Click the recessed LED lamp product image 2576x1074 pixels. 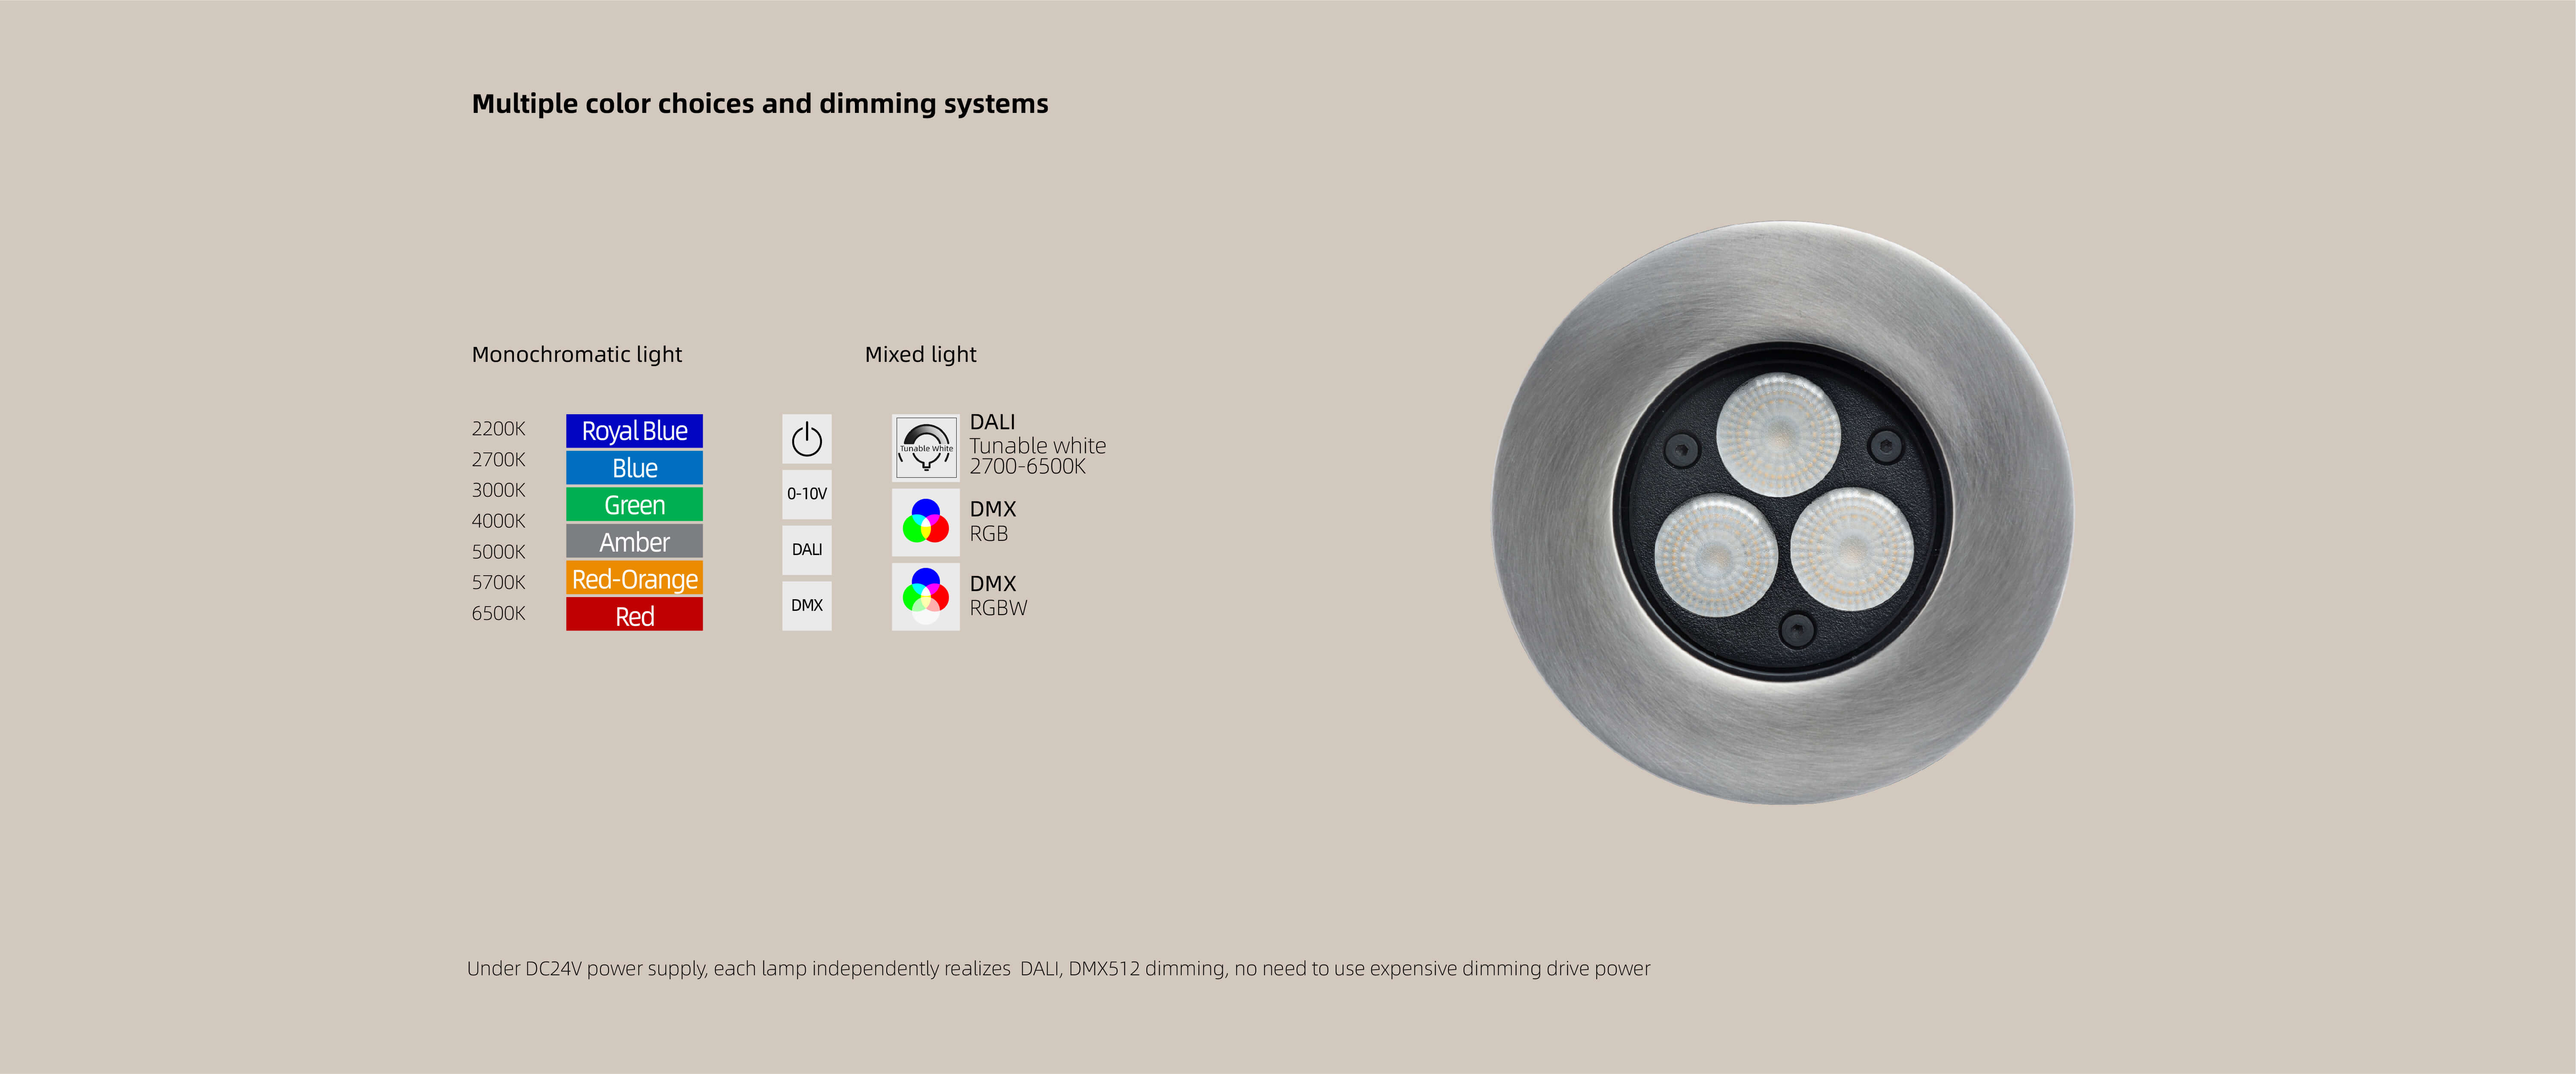(1782, 512)
